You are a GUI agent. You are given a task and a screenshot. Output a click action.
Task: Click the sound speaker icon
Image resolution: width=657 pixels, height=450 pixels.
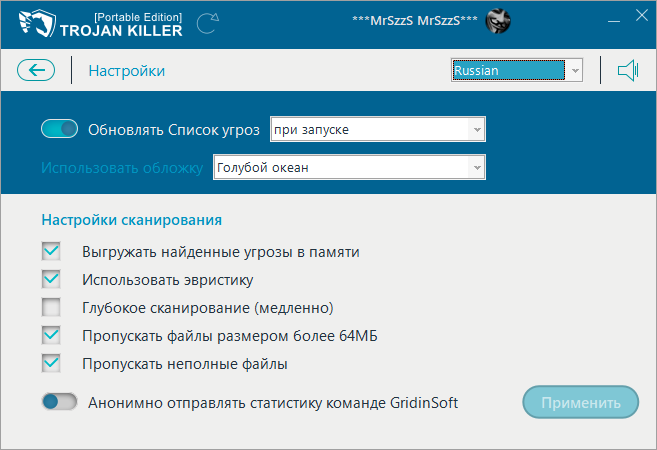[x=627, y=70]
